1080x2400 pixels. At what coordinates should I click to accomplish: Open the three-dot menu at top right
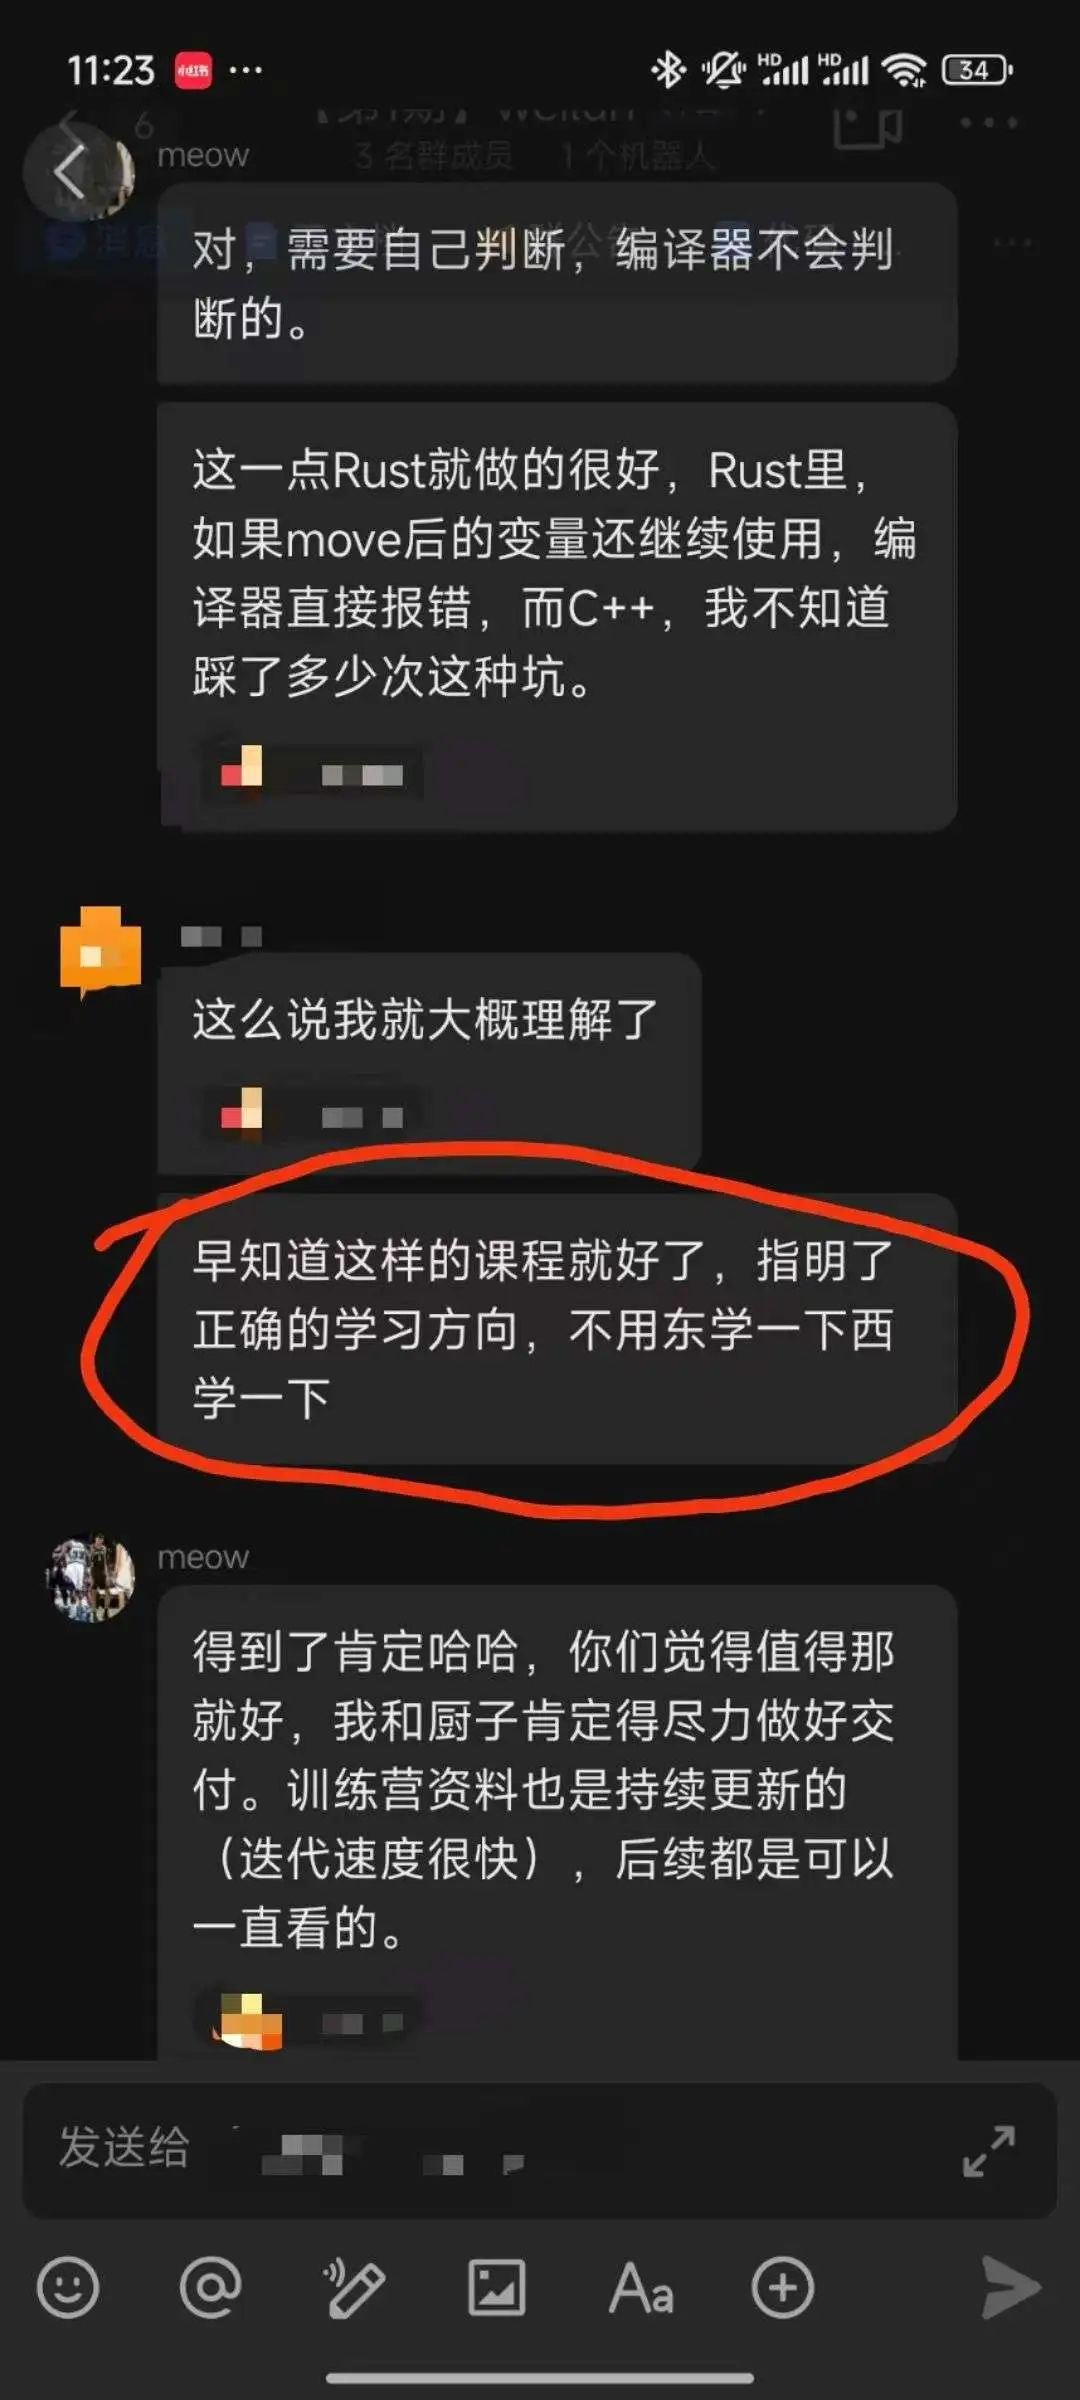[989, 123]
